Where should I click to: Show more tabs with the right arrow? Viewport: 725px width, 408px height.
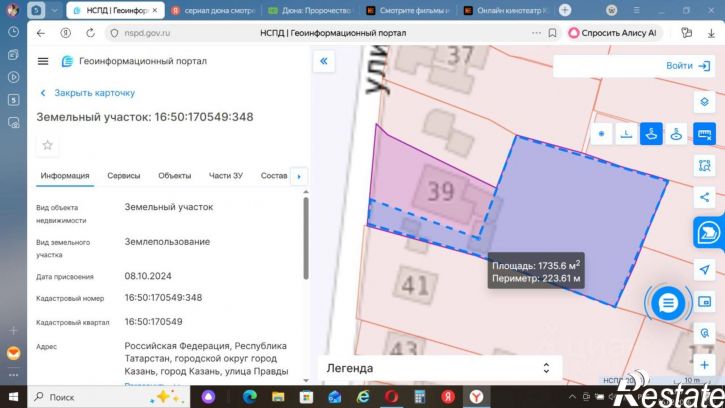299,176
